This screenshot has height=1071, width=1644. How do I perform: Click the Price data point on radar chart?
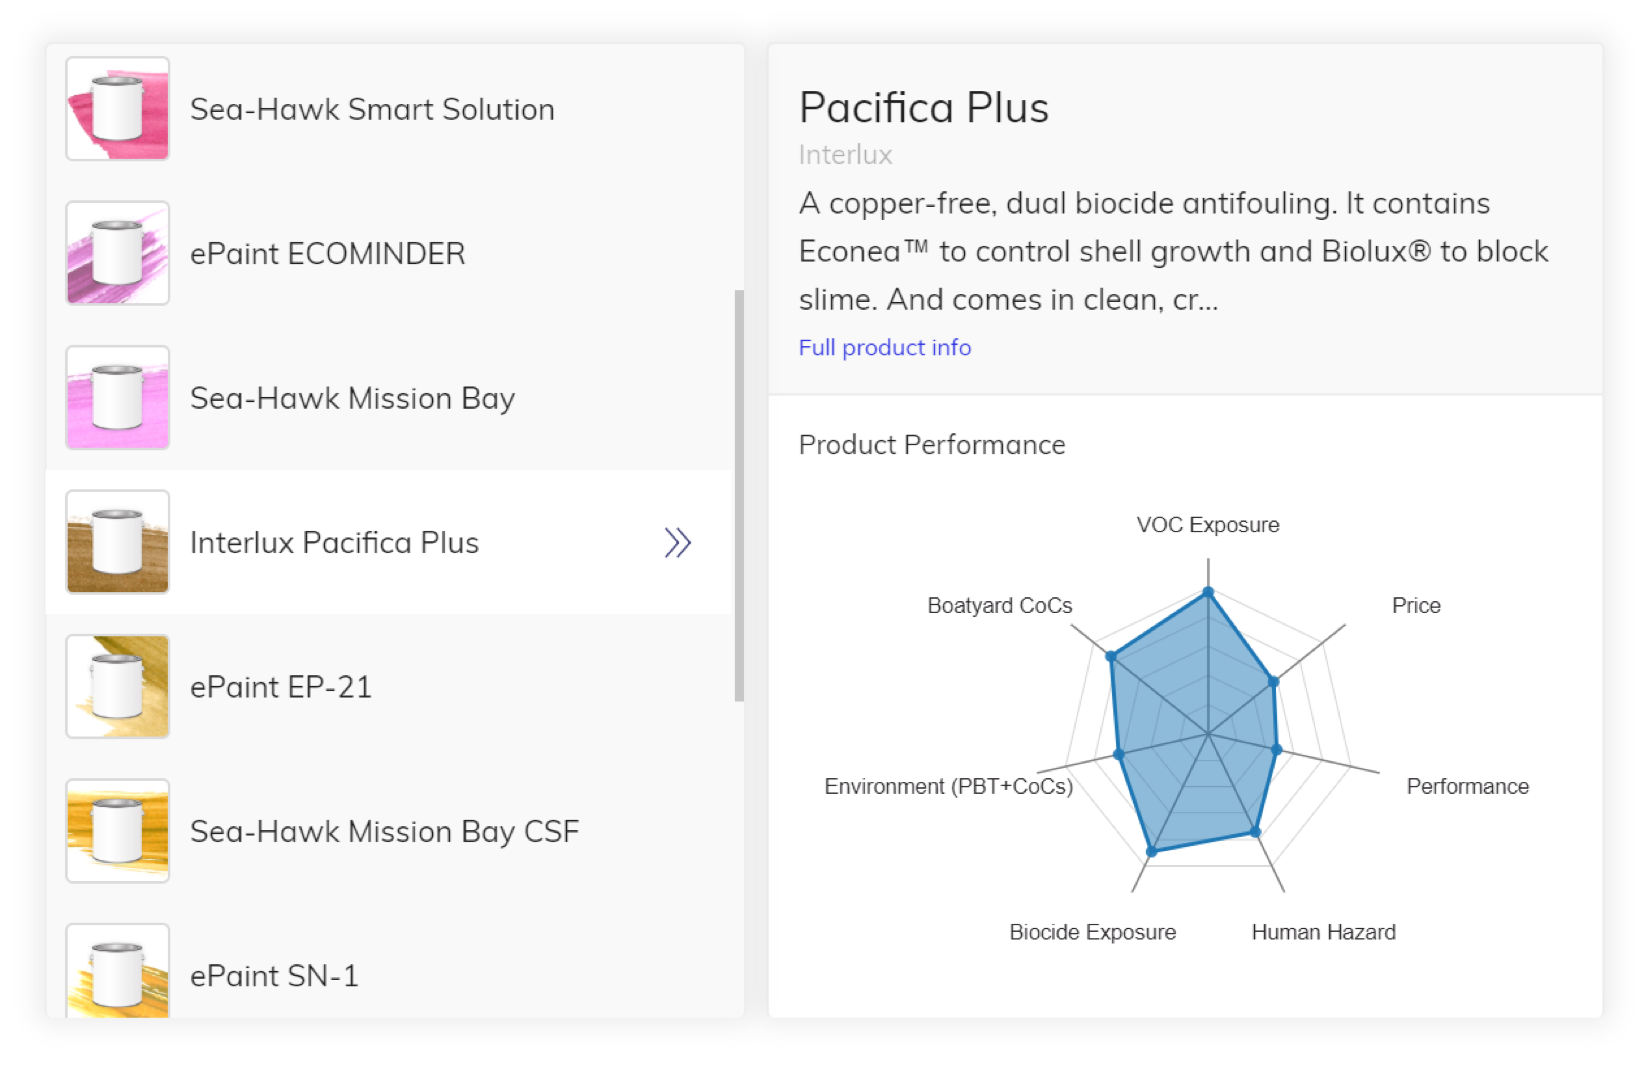1273,682
